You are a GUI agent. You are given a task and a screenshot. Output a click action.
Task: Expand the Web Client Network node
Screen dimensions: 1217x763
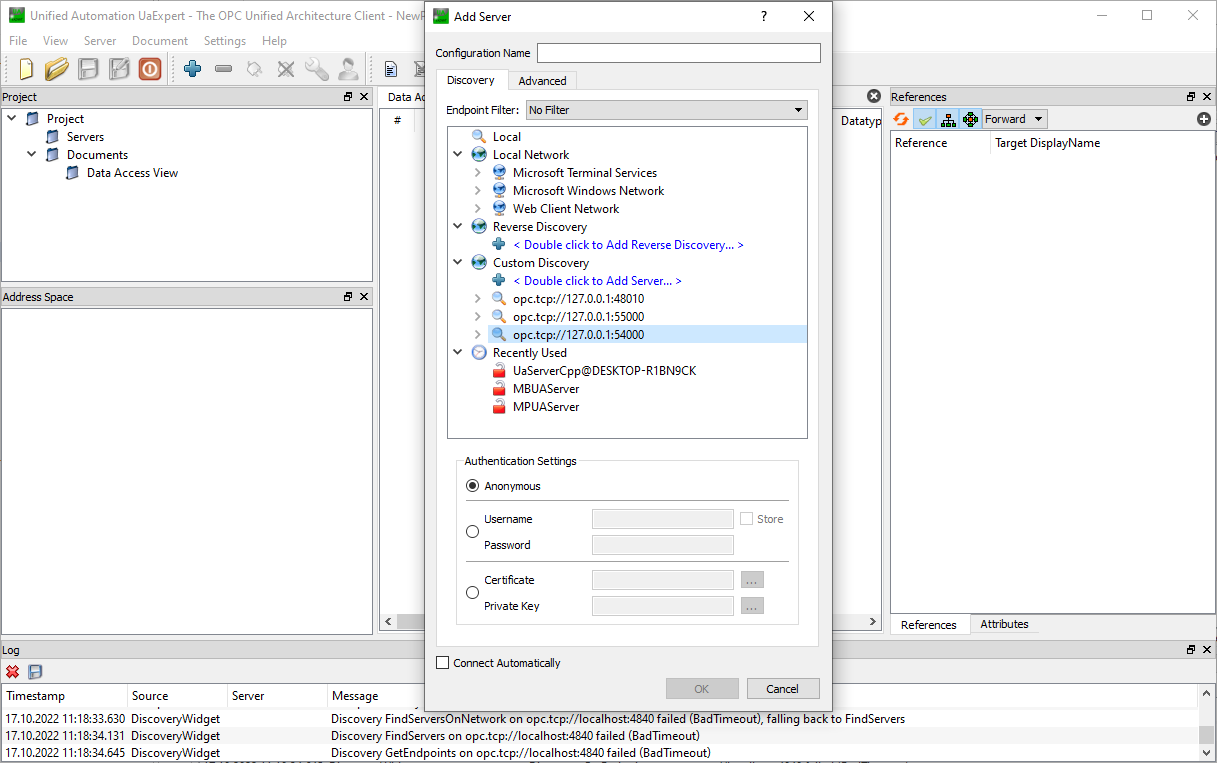click(x=478, y=209)
